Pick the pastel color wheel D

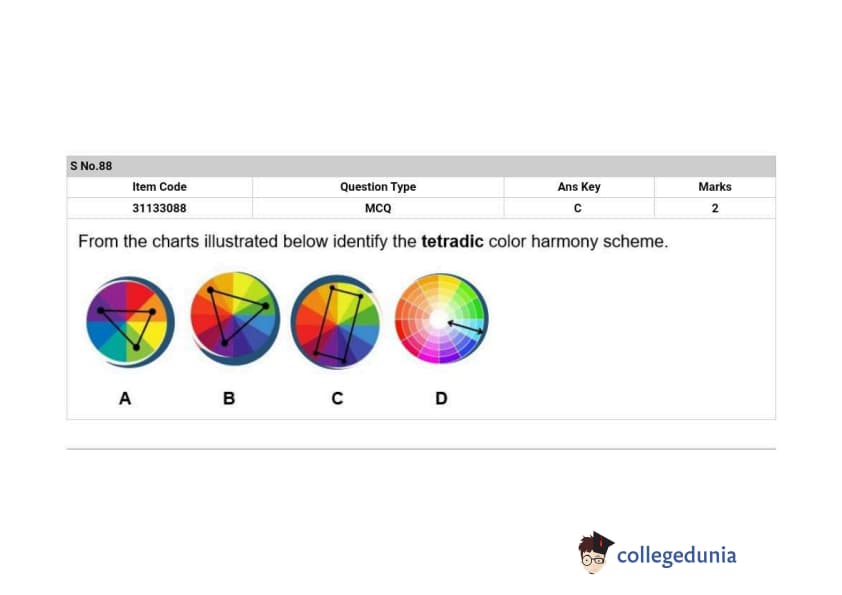(x=441, y=318)
